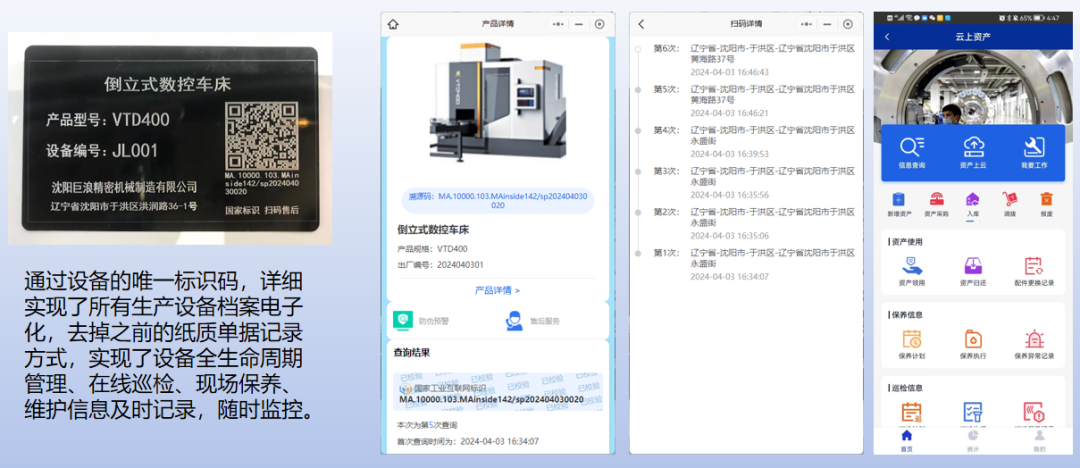This screenshot has width=1080, height=468.
Task: Tap the circle close capsule in 扫码详情
Action: (848, 24)
